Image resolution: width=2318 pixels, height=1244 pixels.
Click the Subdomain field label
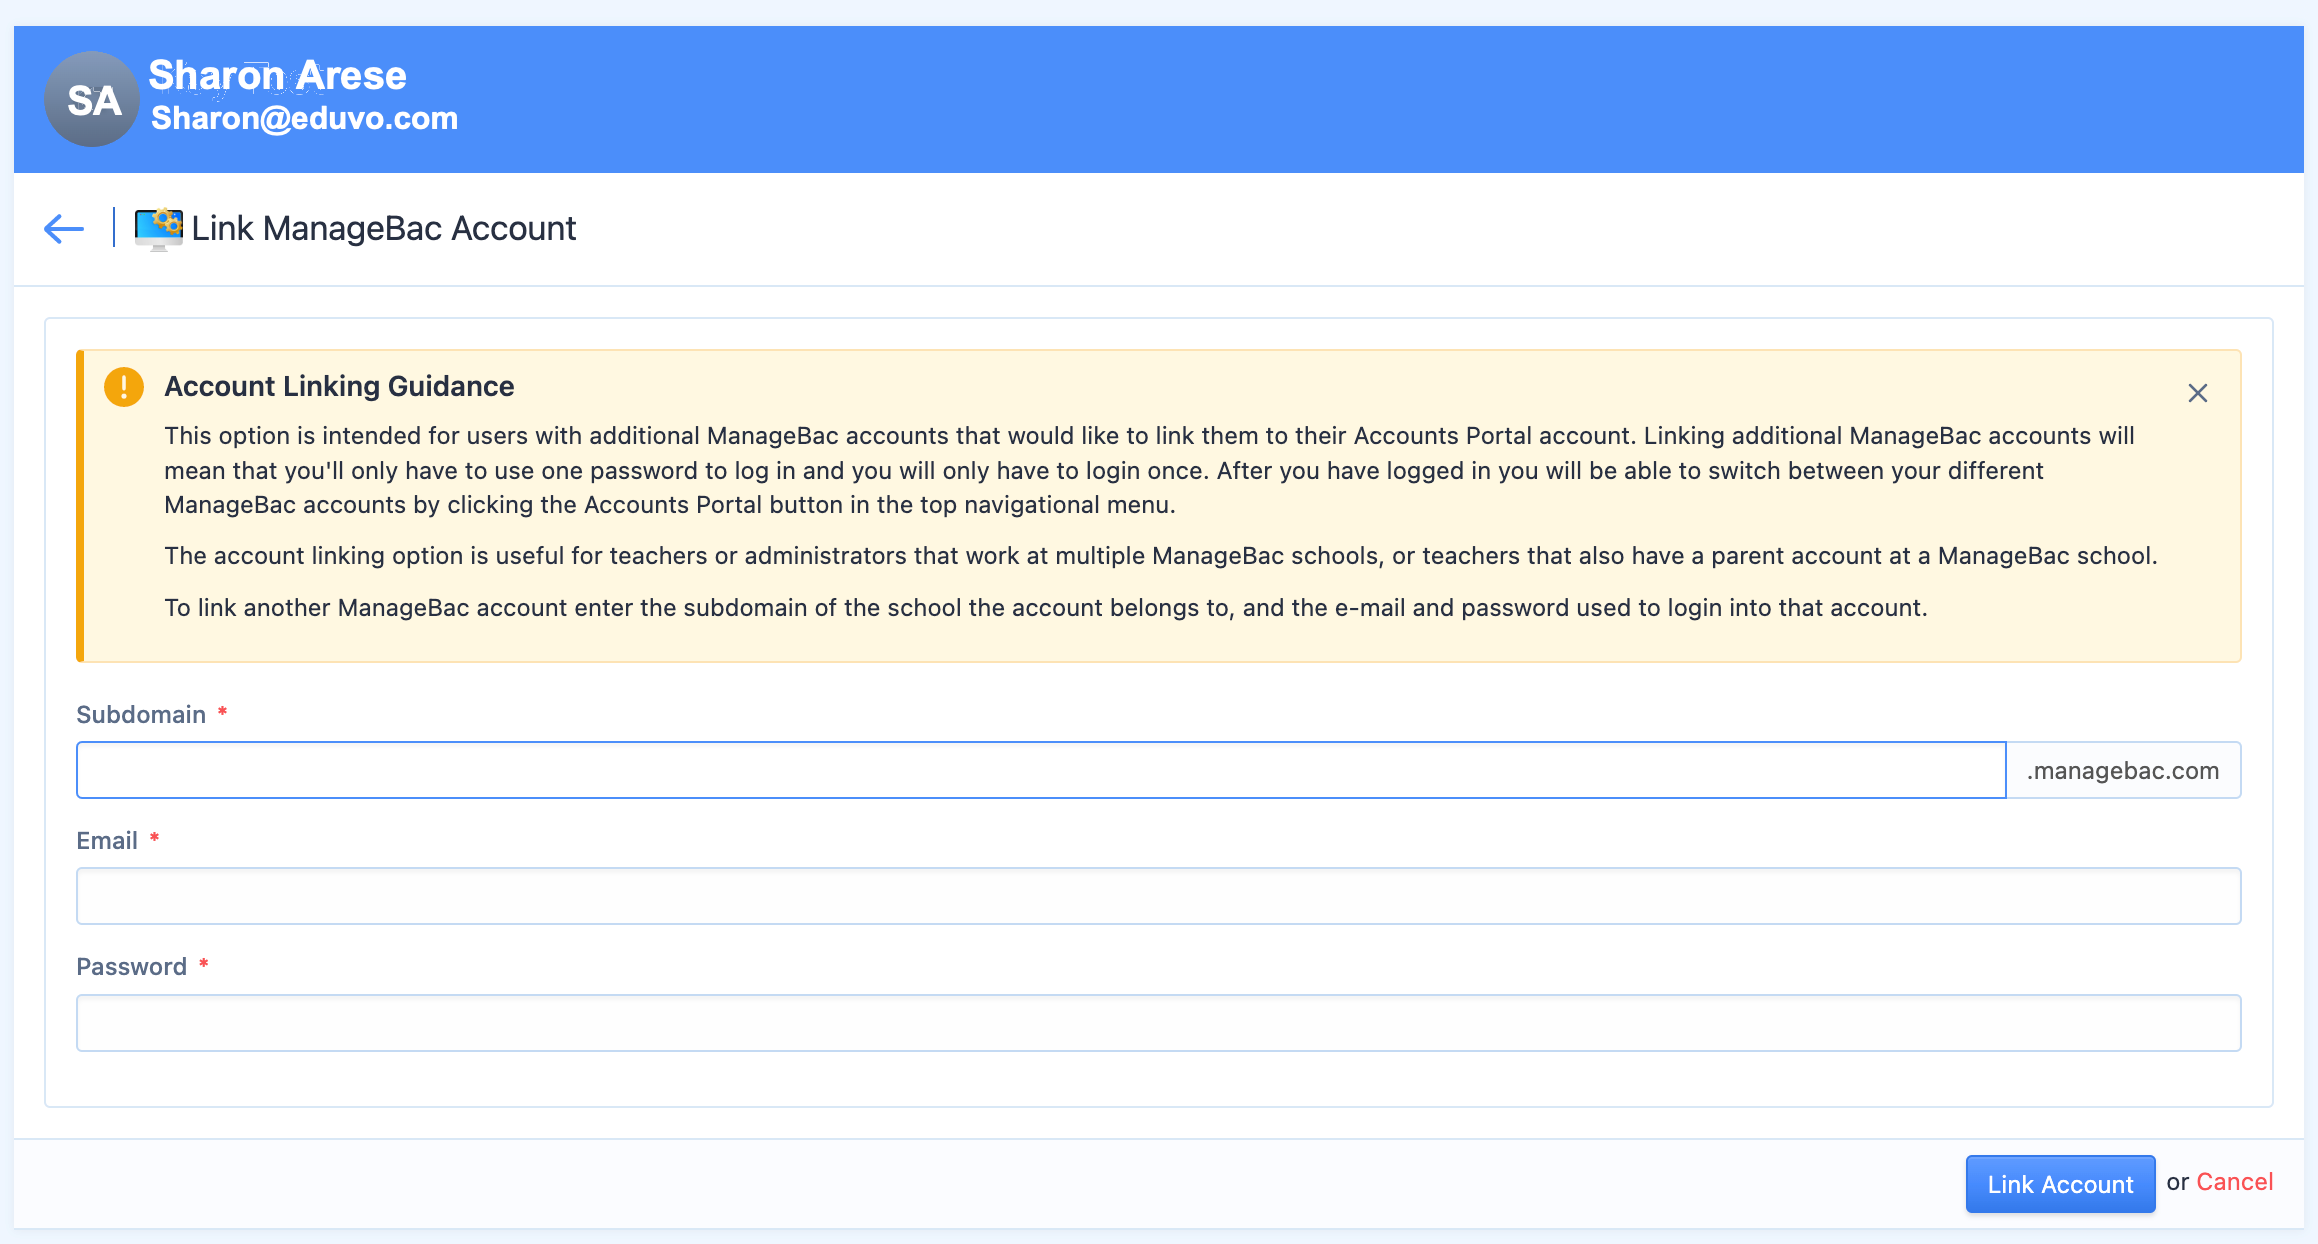point(141,715)
